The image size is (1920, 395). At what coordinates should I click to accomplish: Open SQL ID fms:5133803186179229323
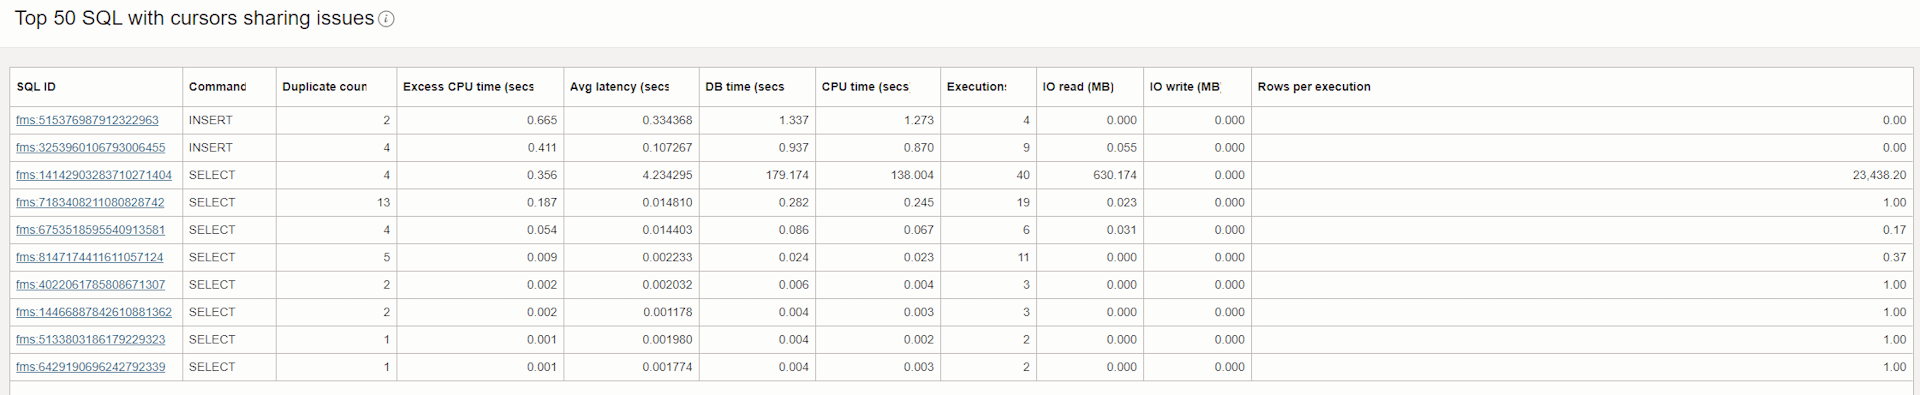point(90,340)
